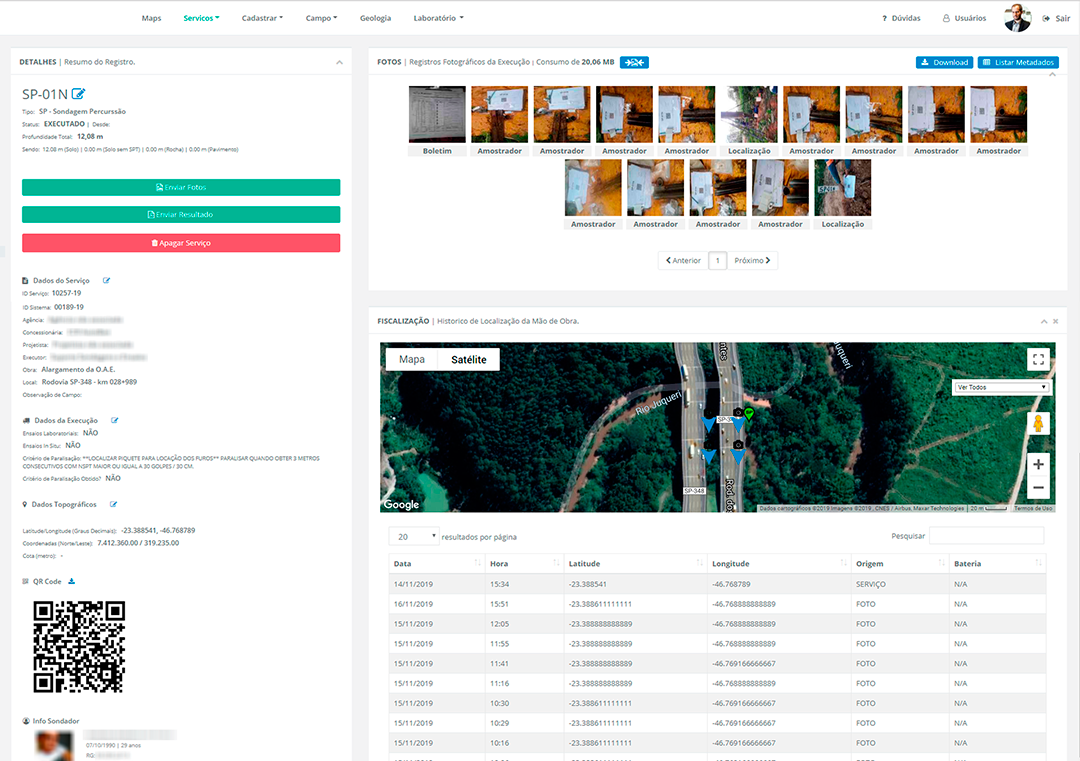Click Enviar Fotos button

coord(181,187)
